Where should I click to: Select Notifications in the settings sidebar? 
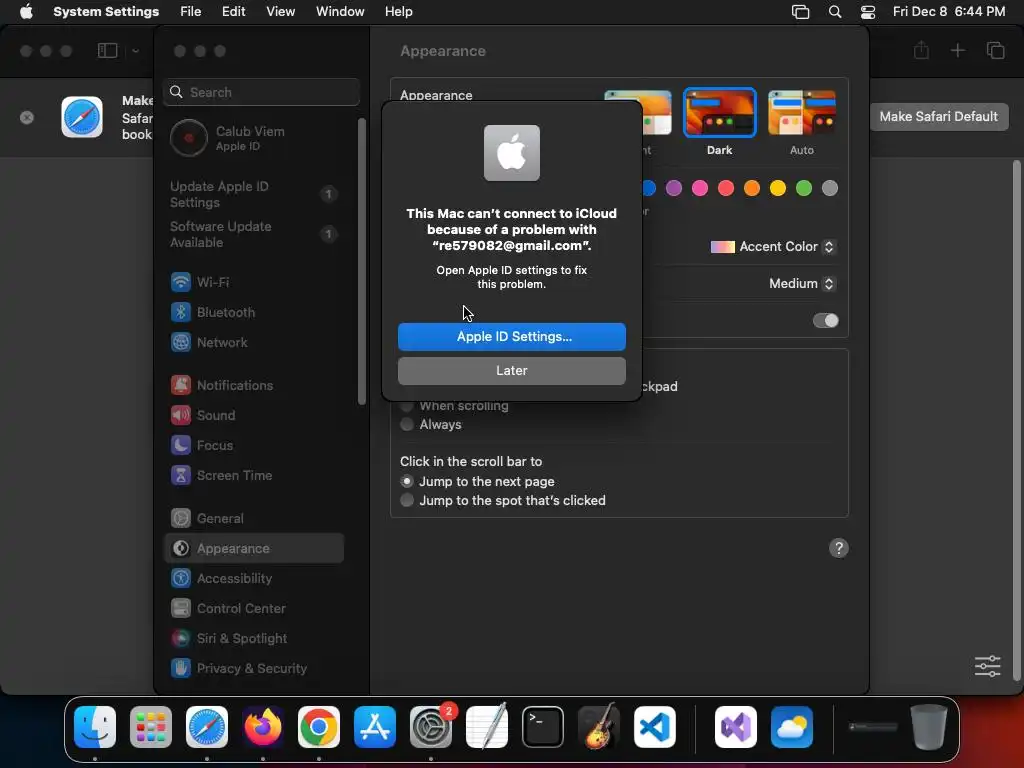(254, 385)
